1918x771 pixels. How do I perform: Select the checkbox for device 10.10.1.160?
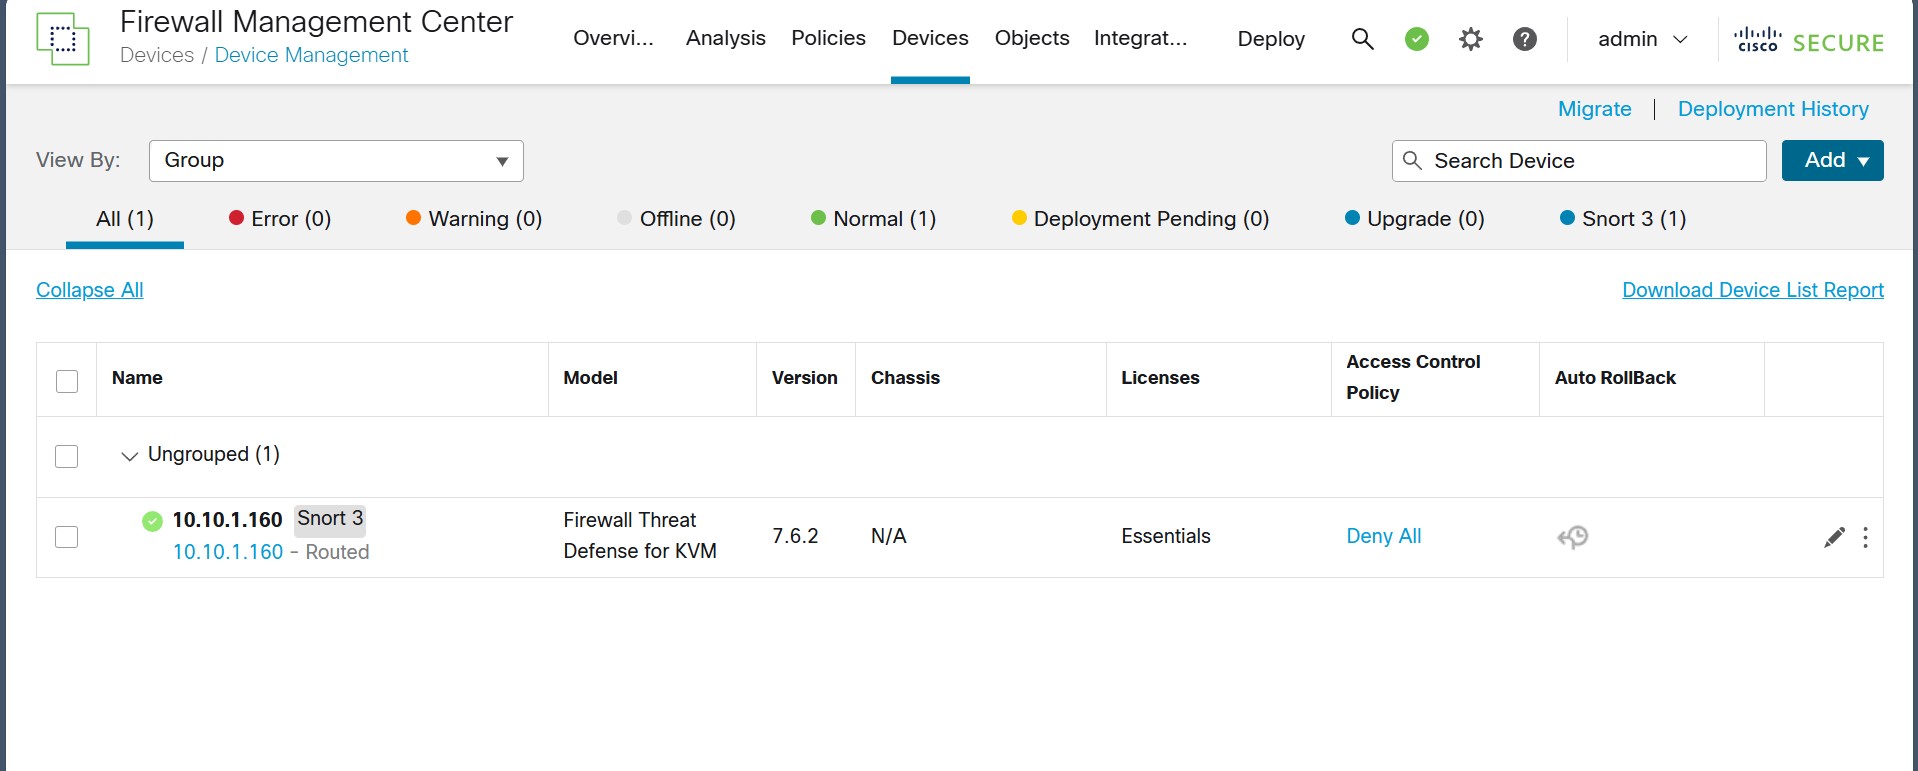(67, 537)
